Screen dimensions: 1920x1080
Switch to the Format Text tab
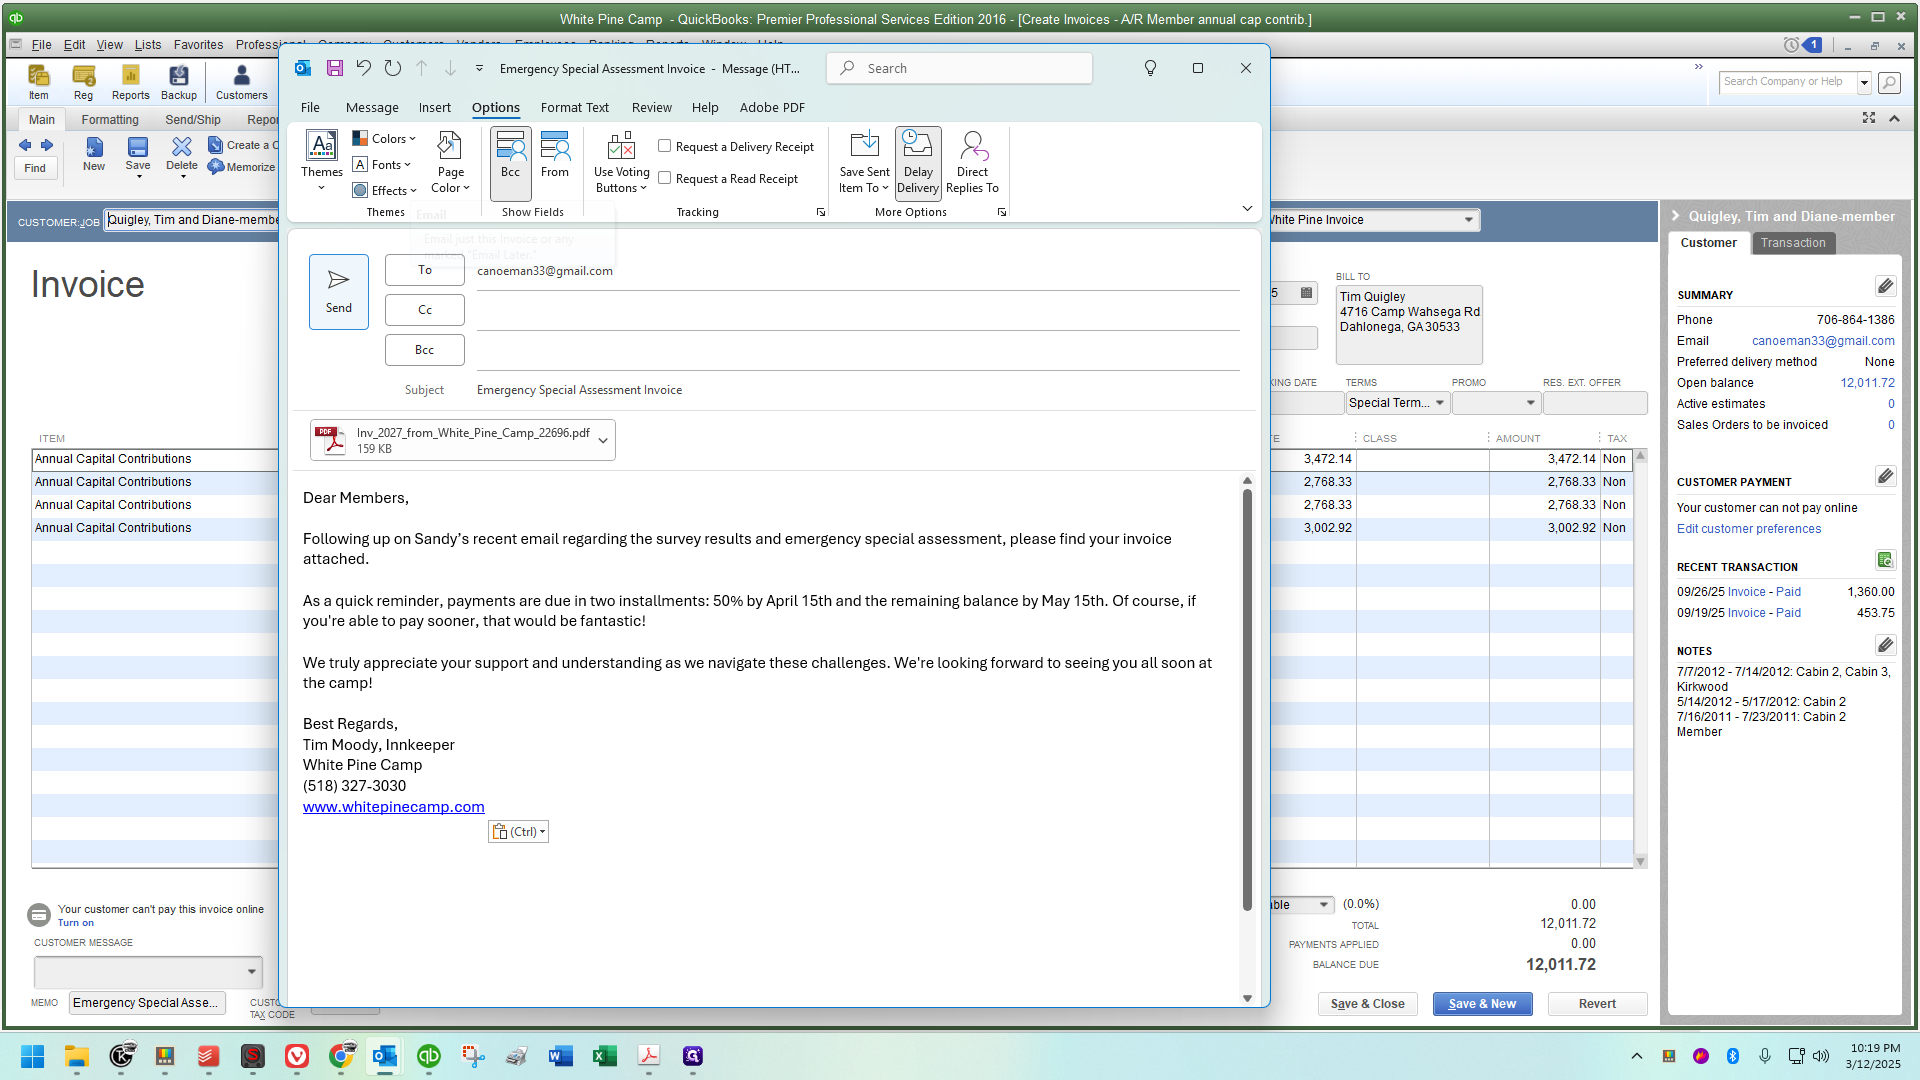[574, 107]
